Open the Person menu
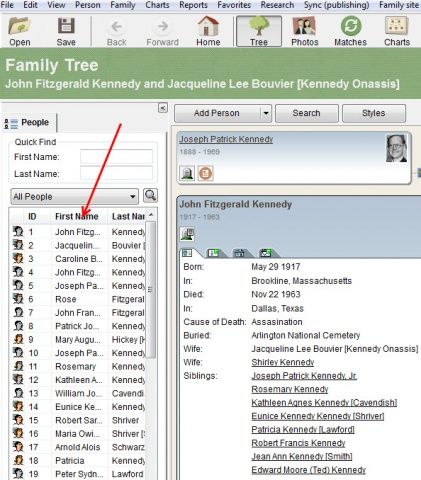The image size is (421, 480). (x=88, y=5)
